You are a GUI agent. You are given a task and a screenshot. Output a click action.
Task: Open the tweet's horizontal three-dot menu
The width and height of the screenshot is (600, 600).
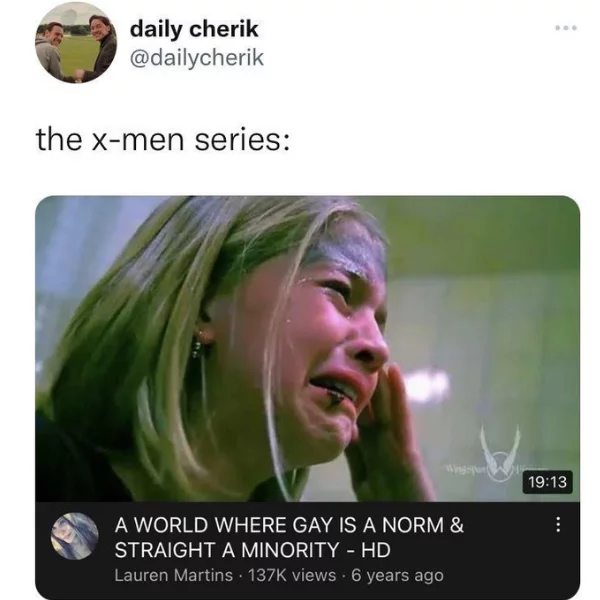(x=566, y=28)
